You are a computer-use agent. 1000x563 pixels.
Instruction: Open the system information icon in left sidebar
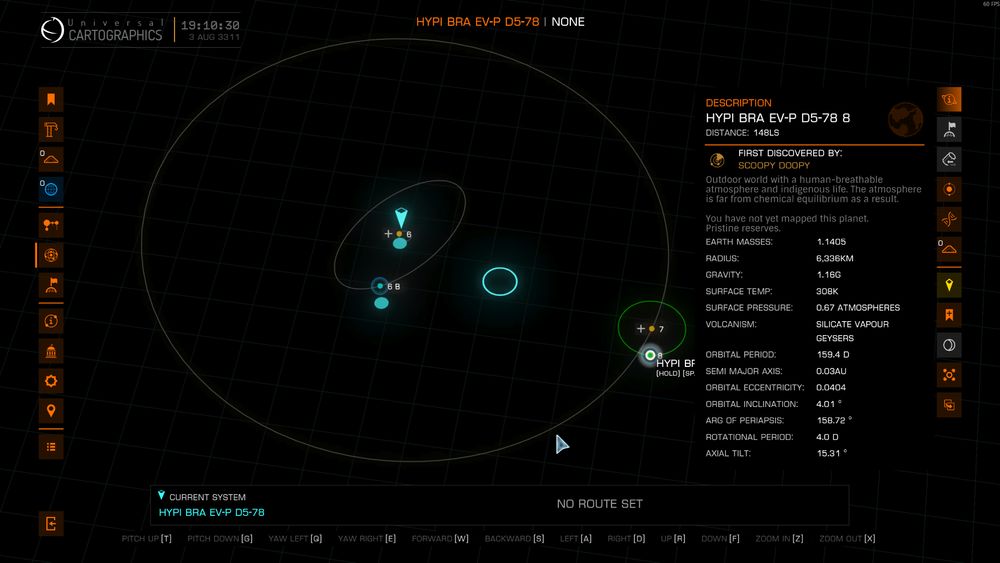51,321
